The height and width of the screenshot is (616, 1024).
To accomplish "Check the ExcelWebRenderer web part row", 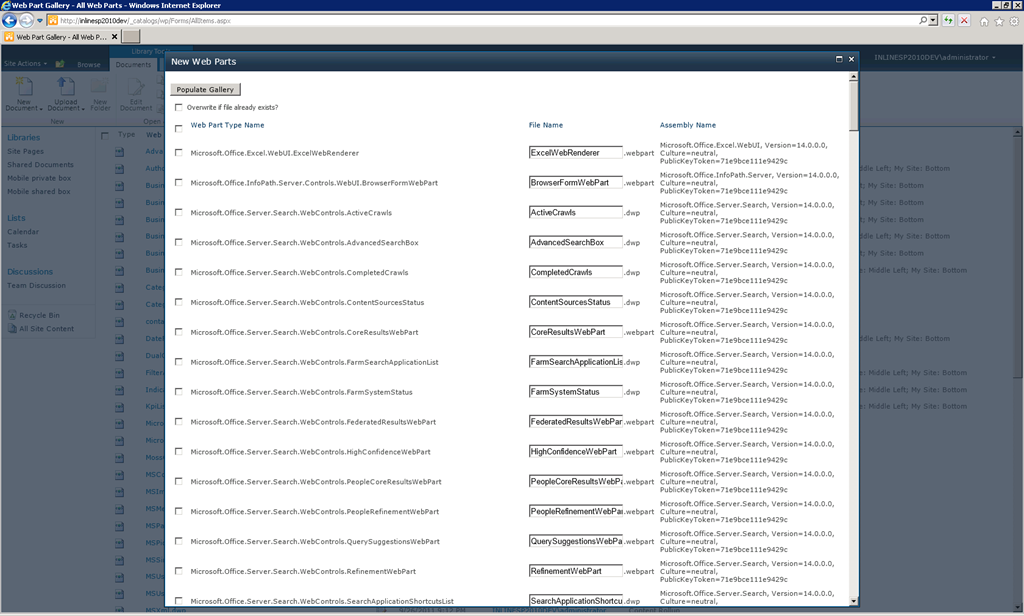I will click(x=178, y=153).
